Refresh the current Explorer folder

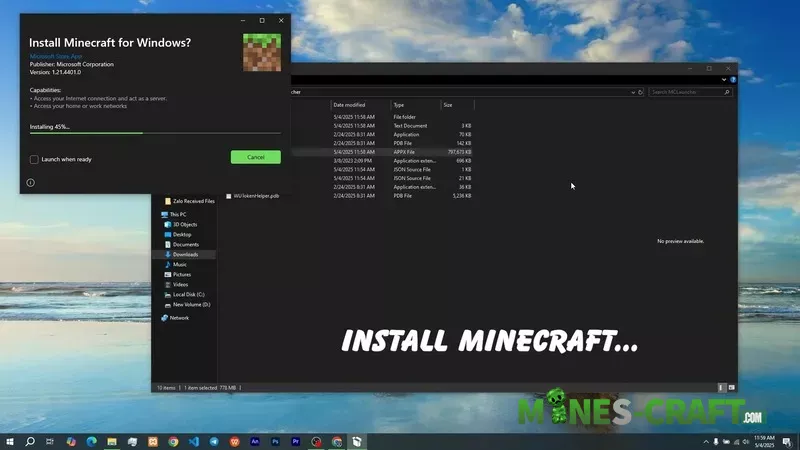(641, 91)
